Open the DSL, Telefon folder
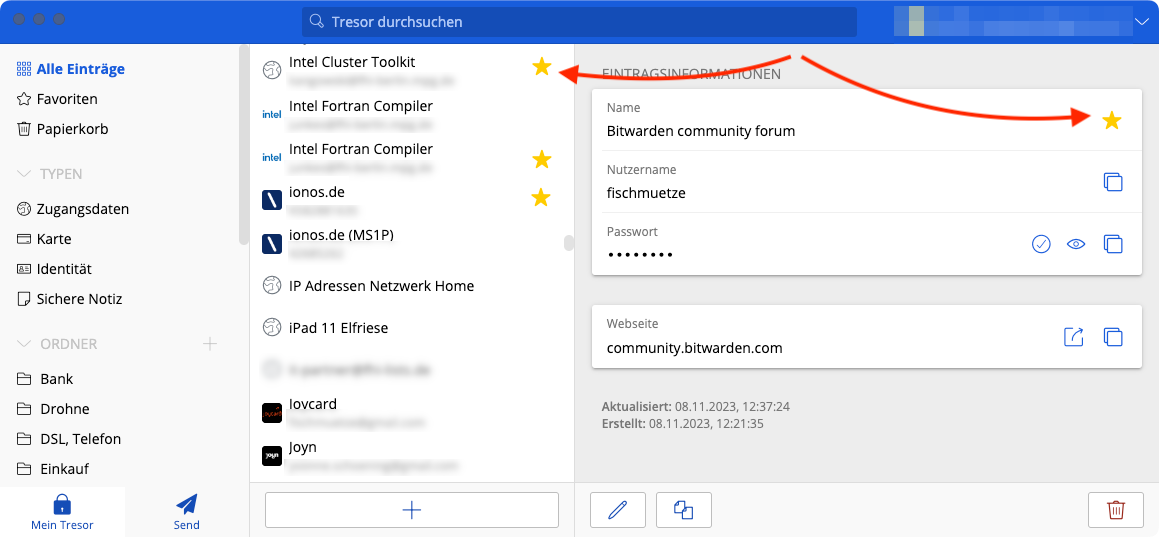 (69, 439)
